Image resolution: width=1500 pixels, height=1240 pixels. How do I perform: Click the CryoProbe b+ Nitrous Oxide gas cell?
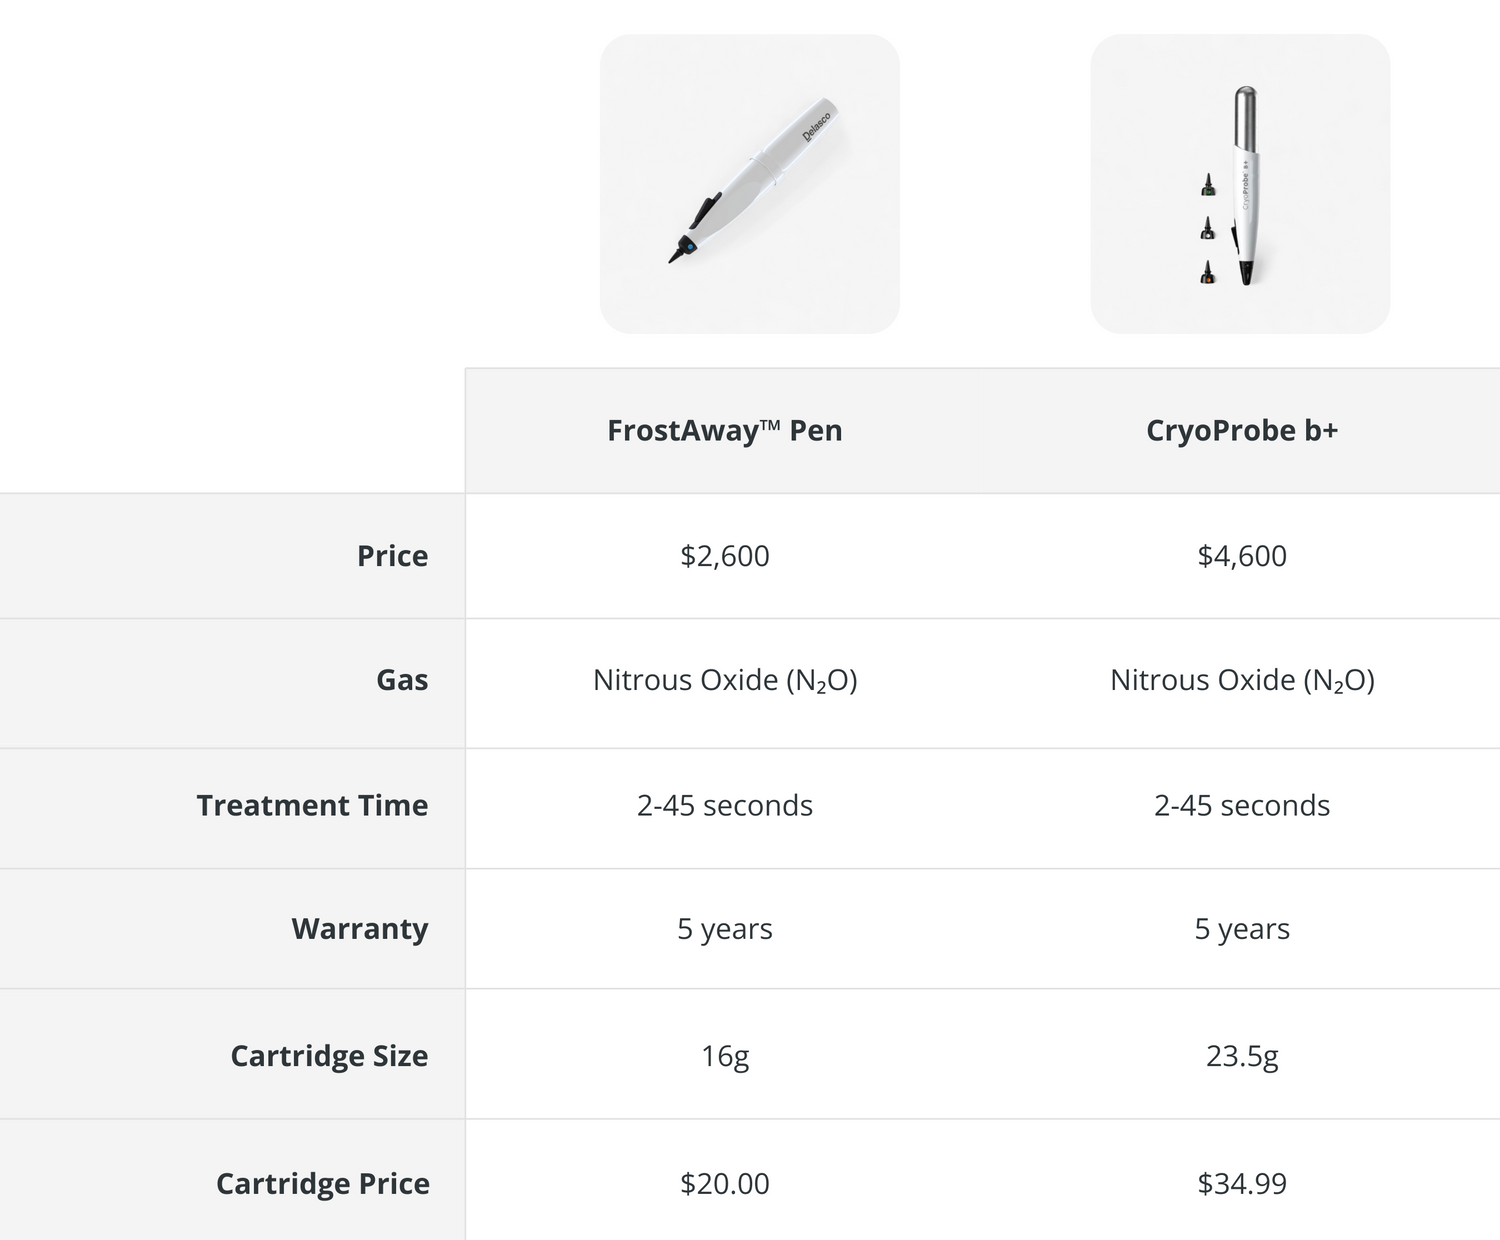1242,681
